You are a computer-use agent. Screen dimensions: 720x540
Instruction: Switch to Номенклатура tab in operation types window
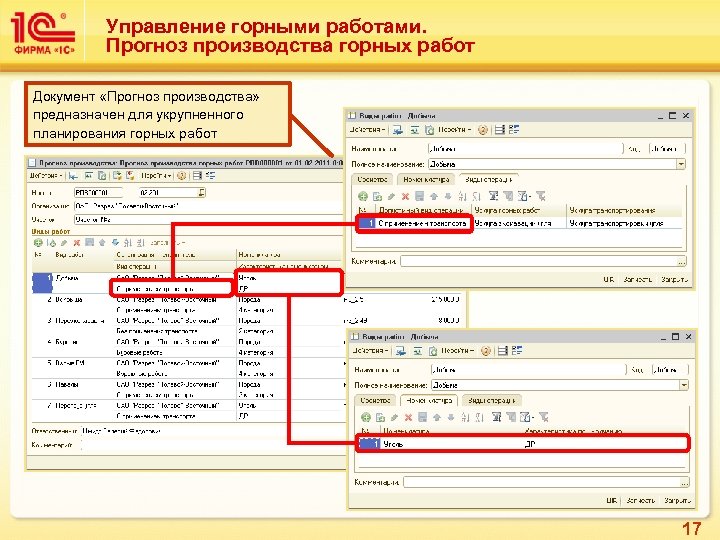pyautogui.click(x=426, y=180)
